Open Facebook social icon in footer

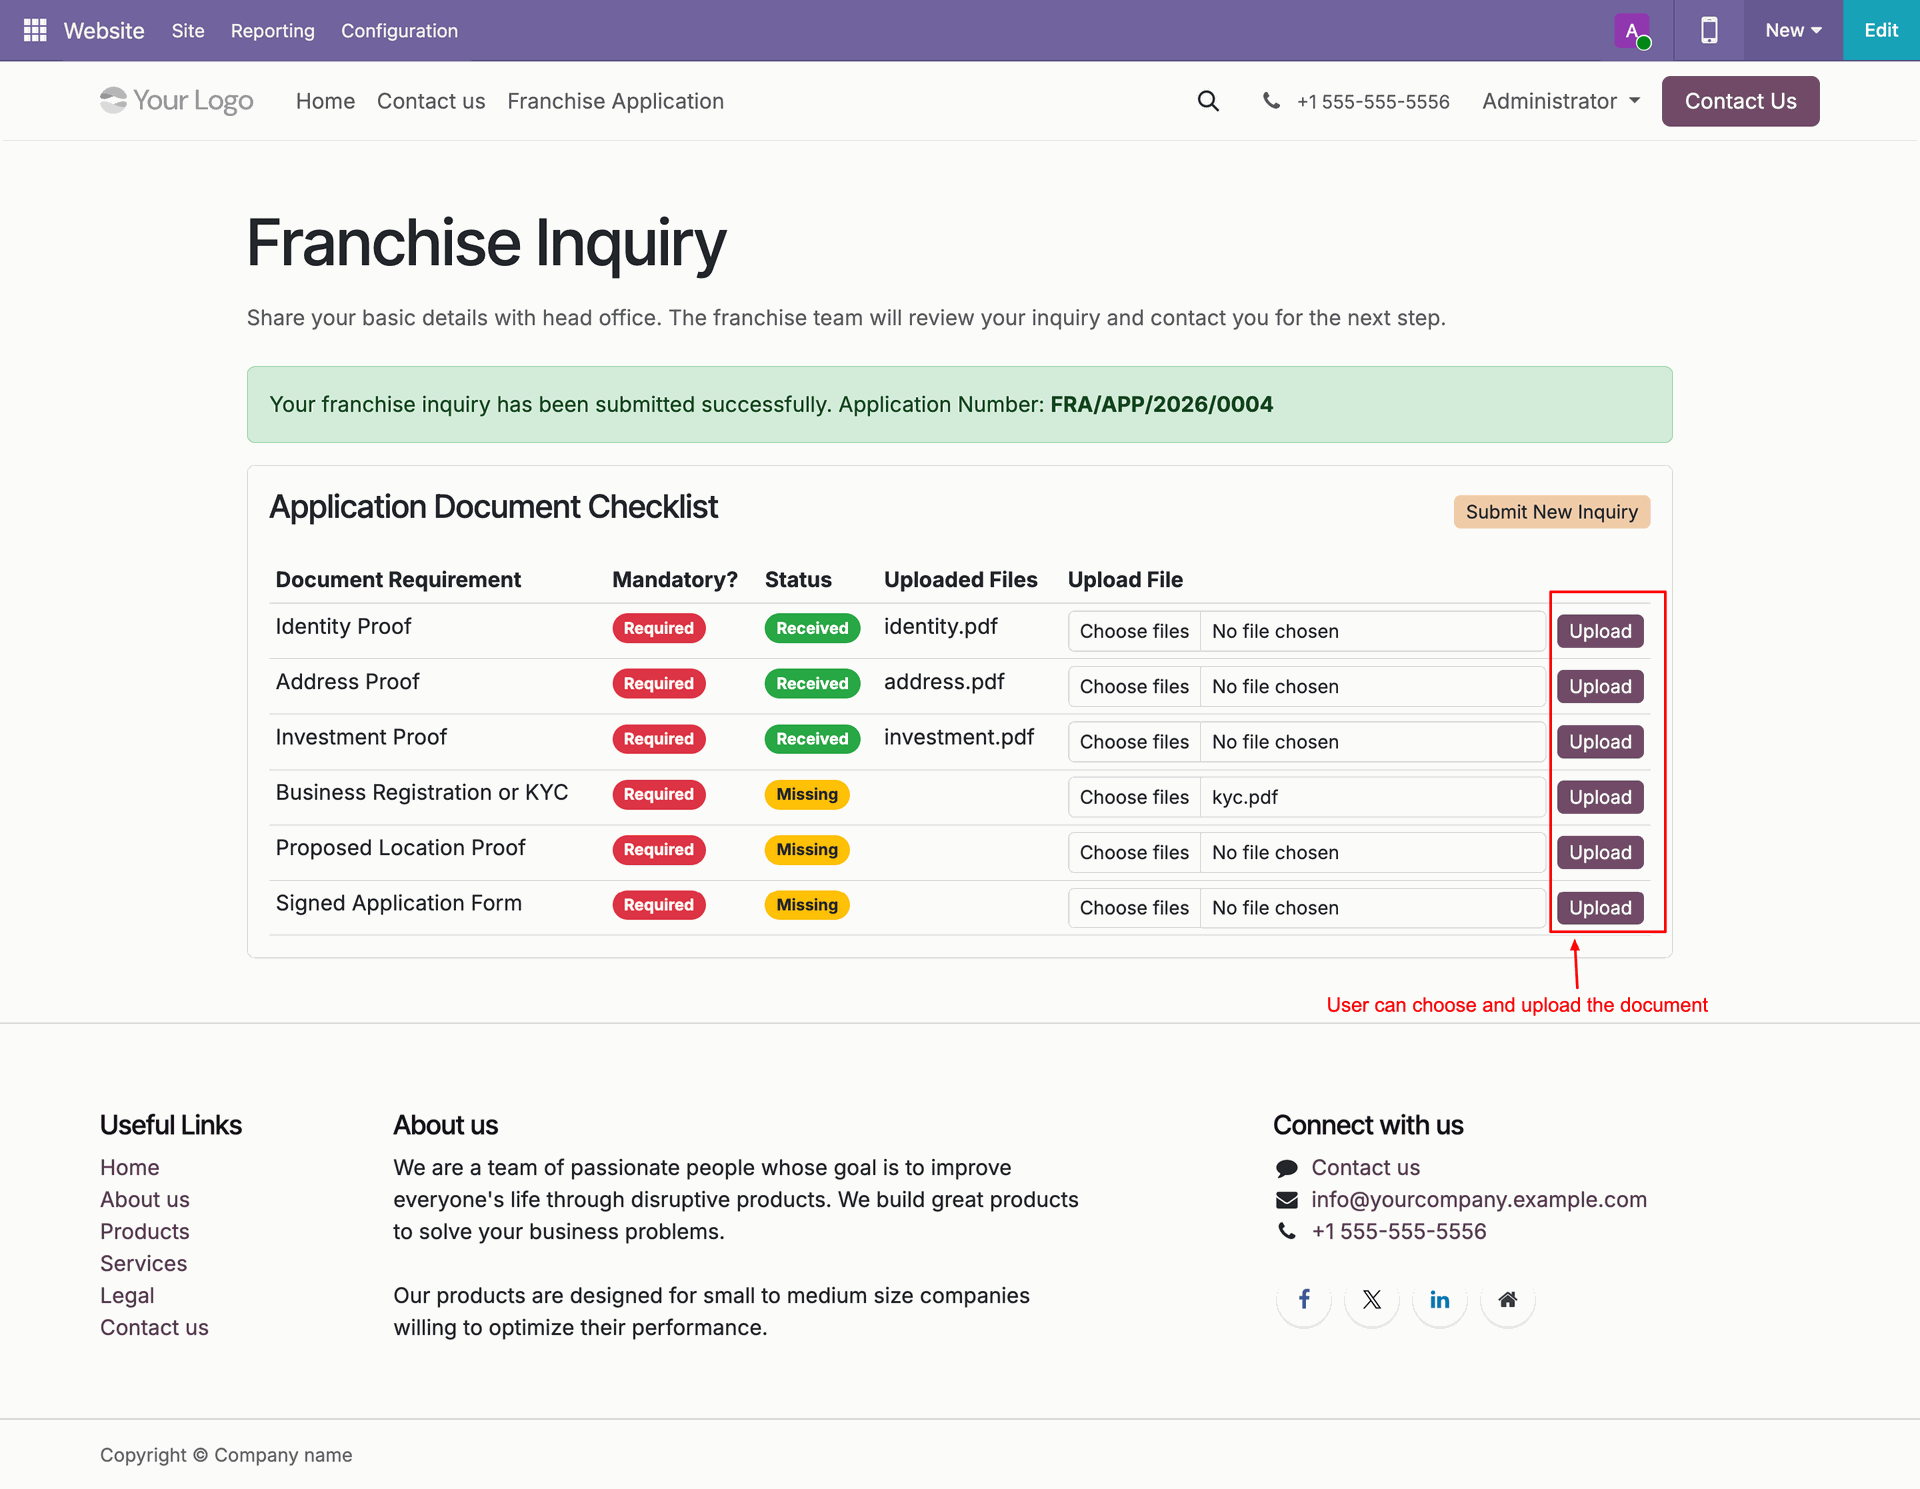1304,1299
